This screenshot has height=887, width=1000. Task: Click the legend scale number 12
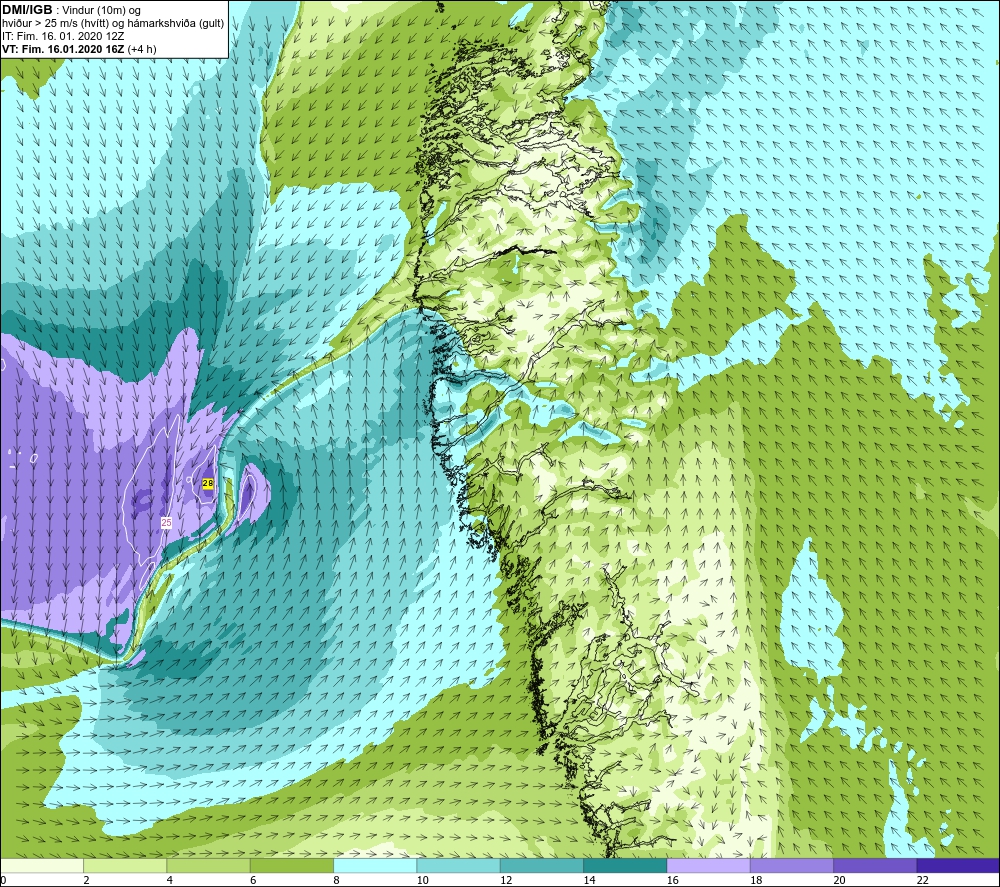(x=506, y=880)
